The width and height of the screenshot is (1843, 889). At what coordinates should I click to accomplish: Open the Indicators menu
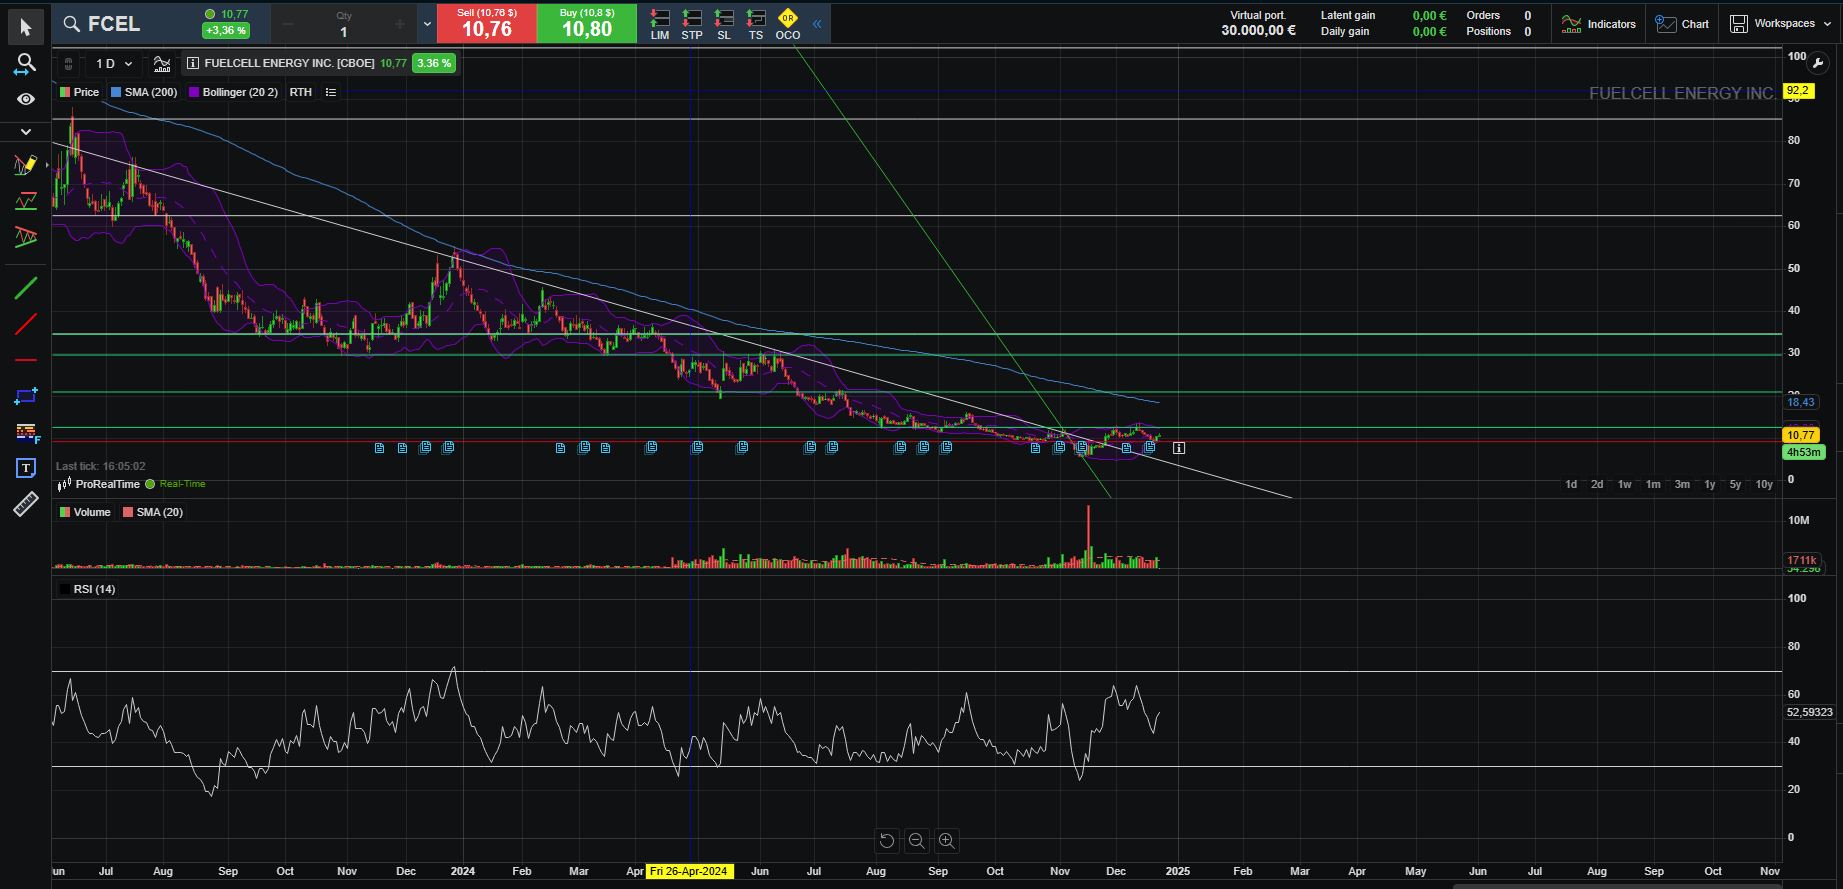[1598, 24]
